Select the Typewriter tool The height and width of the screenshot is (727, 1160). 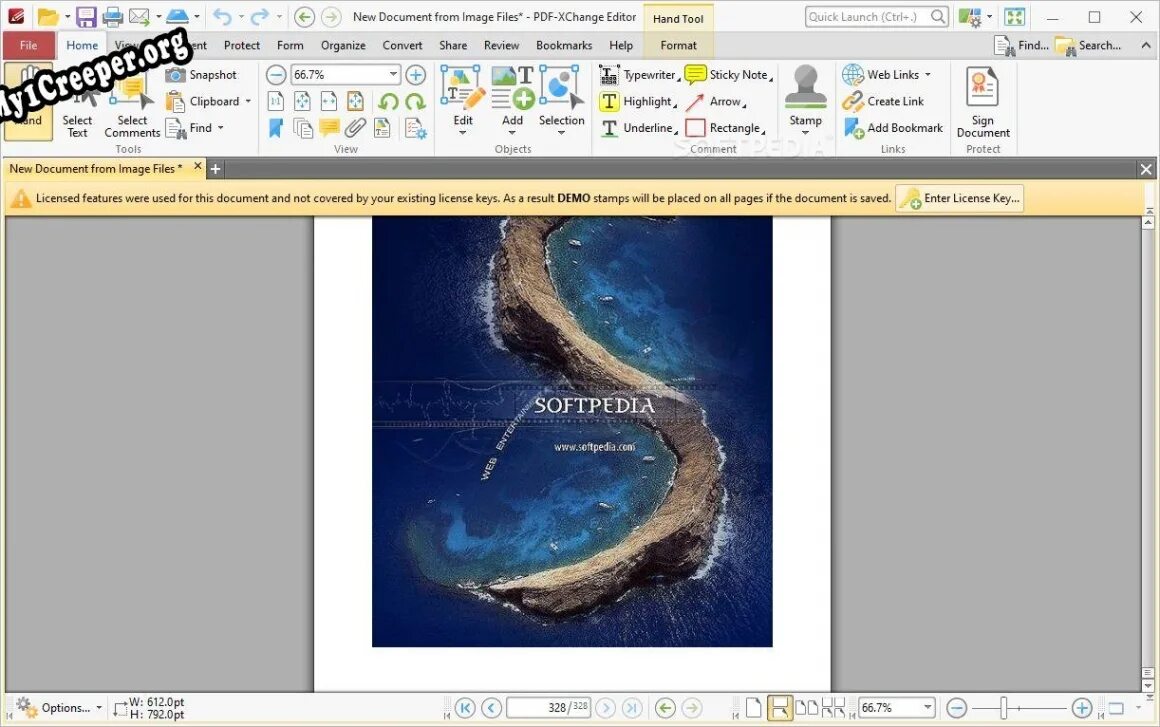coord(639,75)
